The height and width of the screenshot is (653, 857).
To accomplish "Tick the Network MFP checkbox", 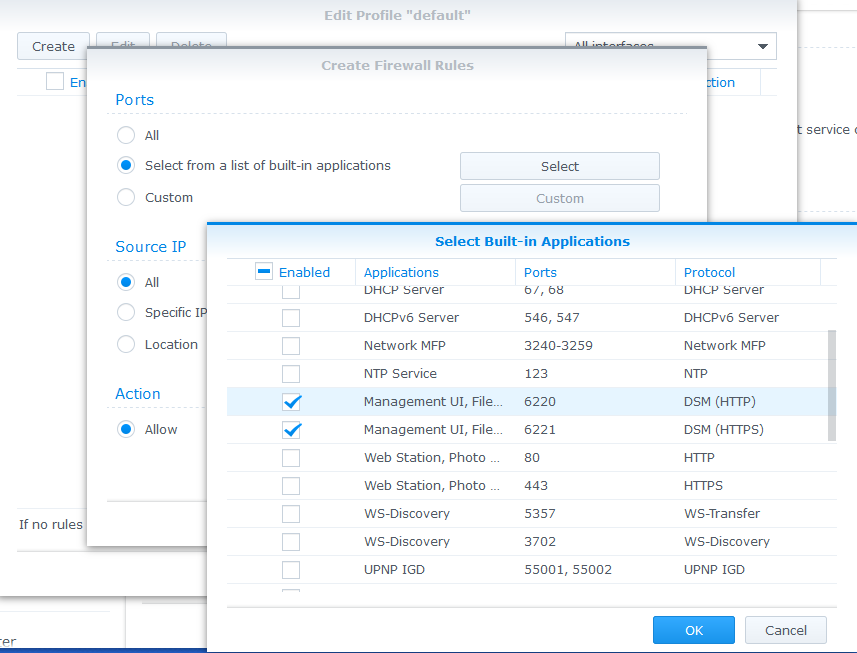I will (291, 346).
